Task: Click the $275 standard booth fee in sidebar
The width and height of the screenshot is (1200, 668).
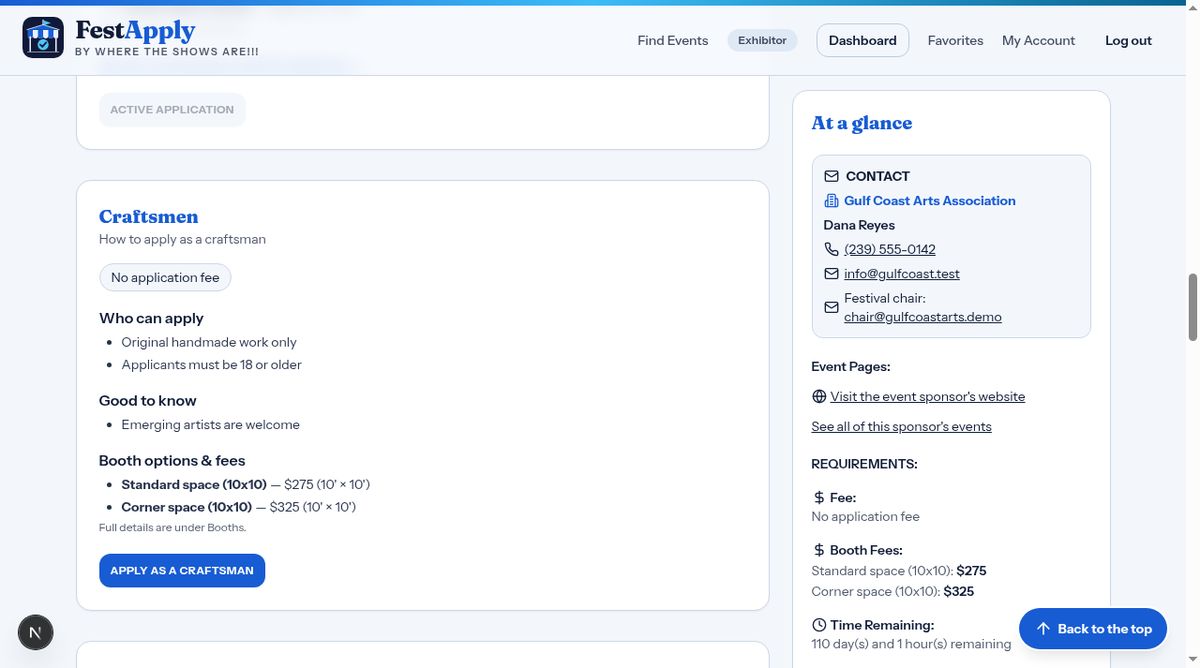Action: point(972,571)
